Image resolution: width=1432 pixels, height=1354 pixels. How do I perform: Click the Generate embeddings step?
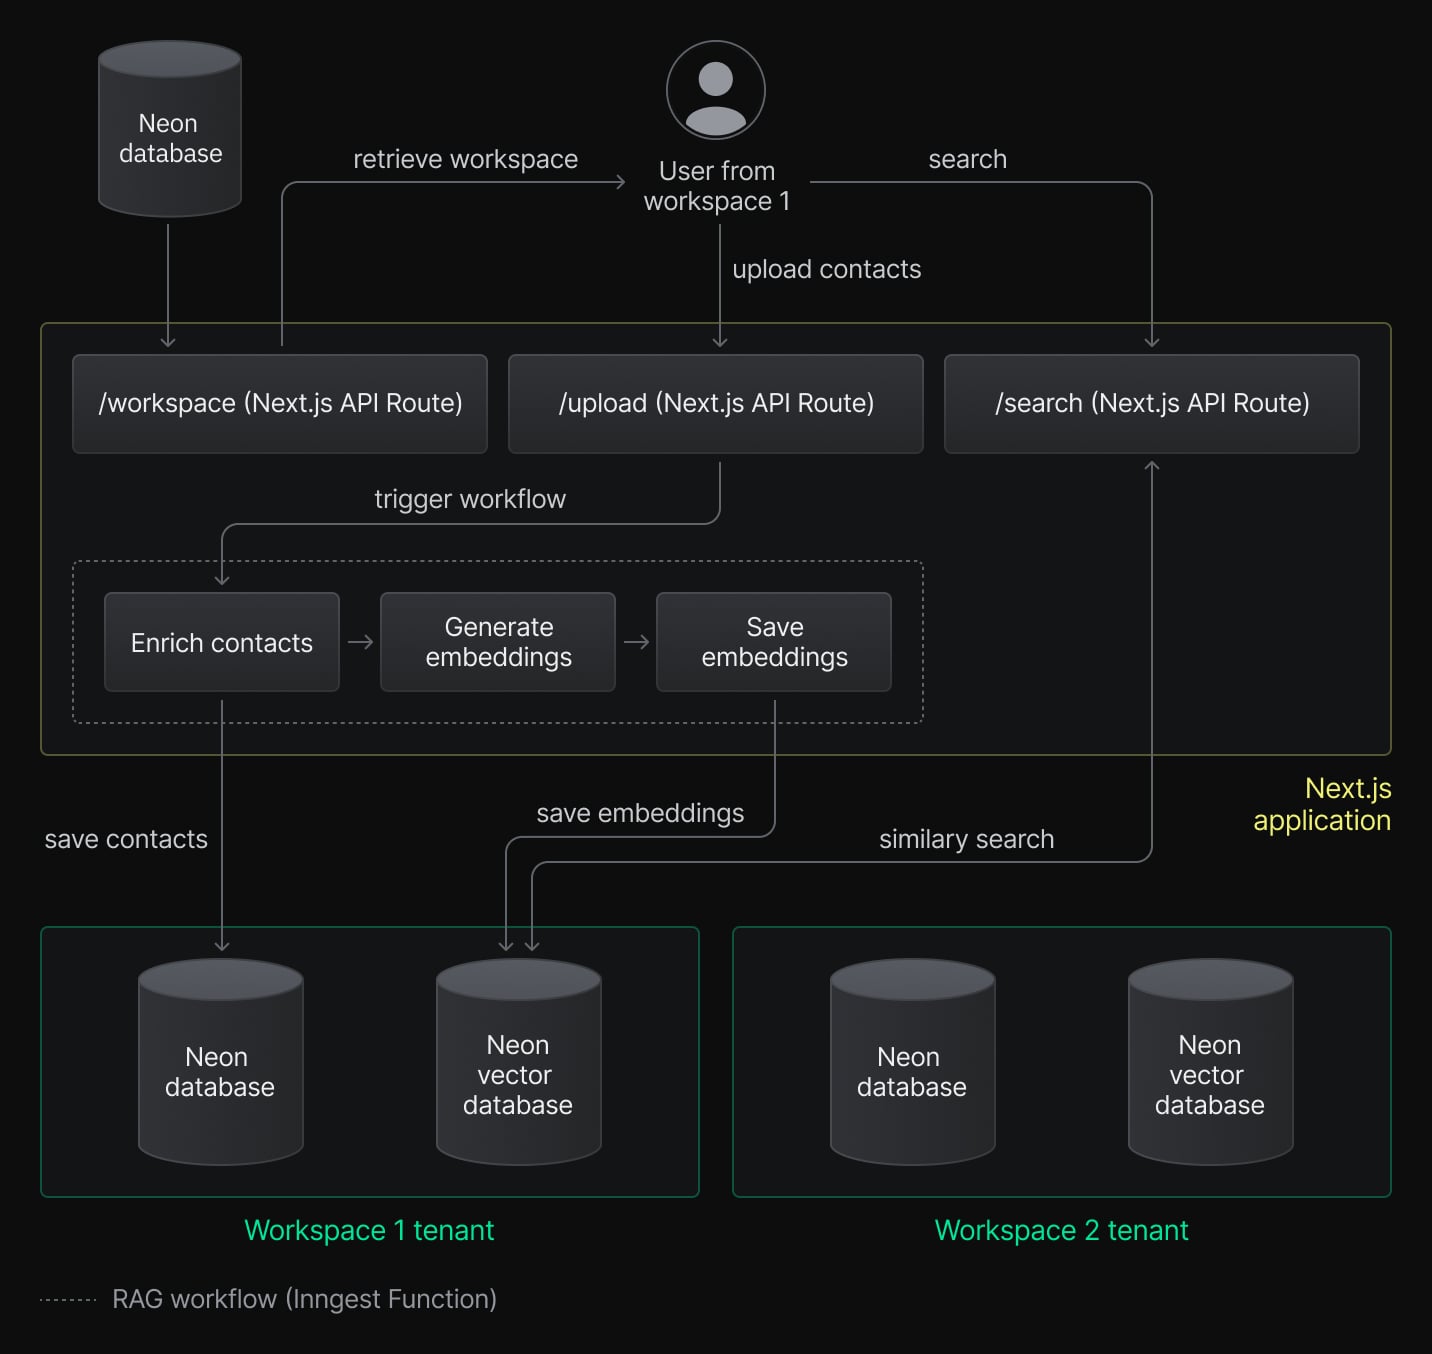click(498, 642)
